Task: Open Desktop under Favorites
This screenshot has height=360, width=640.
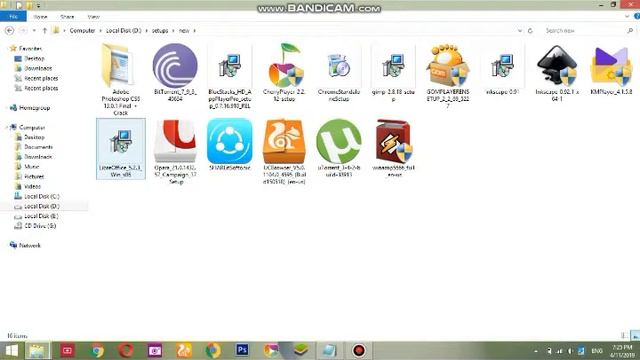Action: click(x=34, y=58)
